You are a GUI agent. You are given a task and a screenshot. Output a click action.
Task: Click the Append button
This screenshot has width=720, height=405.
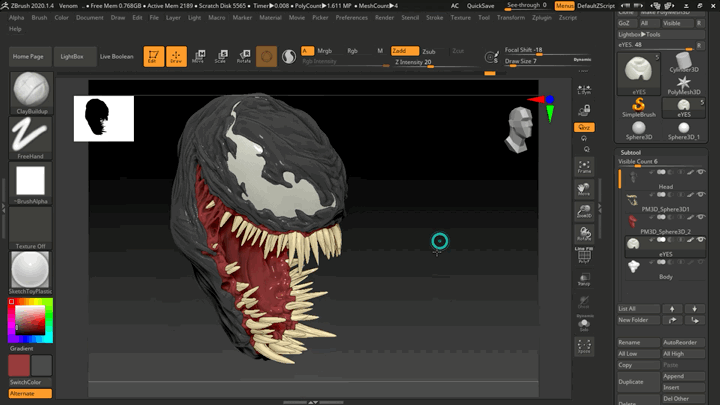(683, 376)
